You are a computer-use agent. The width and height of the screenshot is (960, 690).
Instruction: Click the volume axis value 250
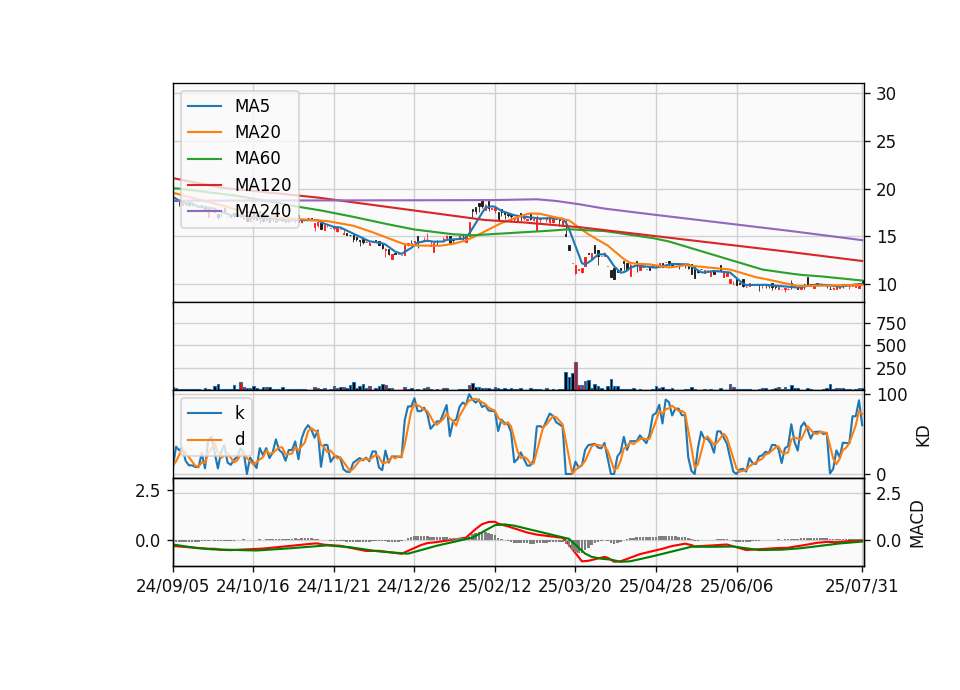(x=891, y=369)
